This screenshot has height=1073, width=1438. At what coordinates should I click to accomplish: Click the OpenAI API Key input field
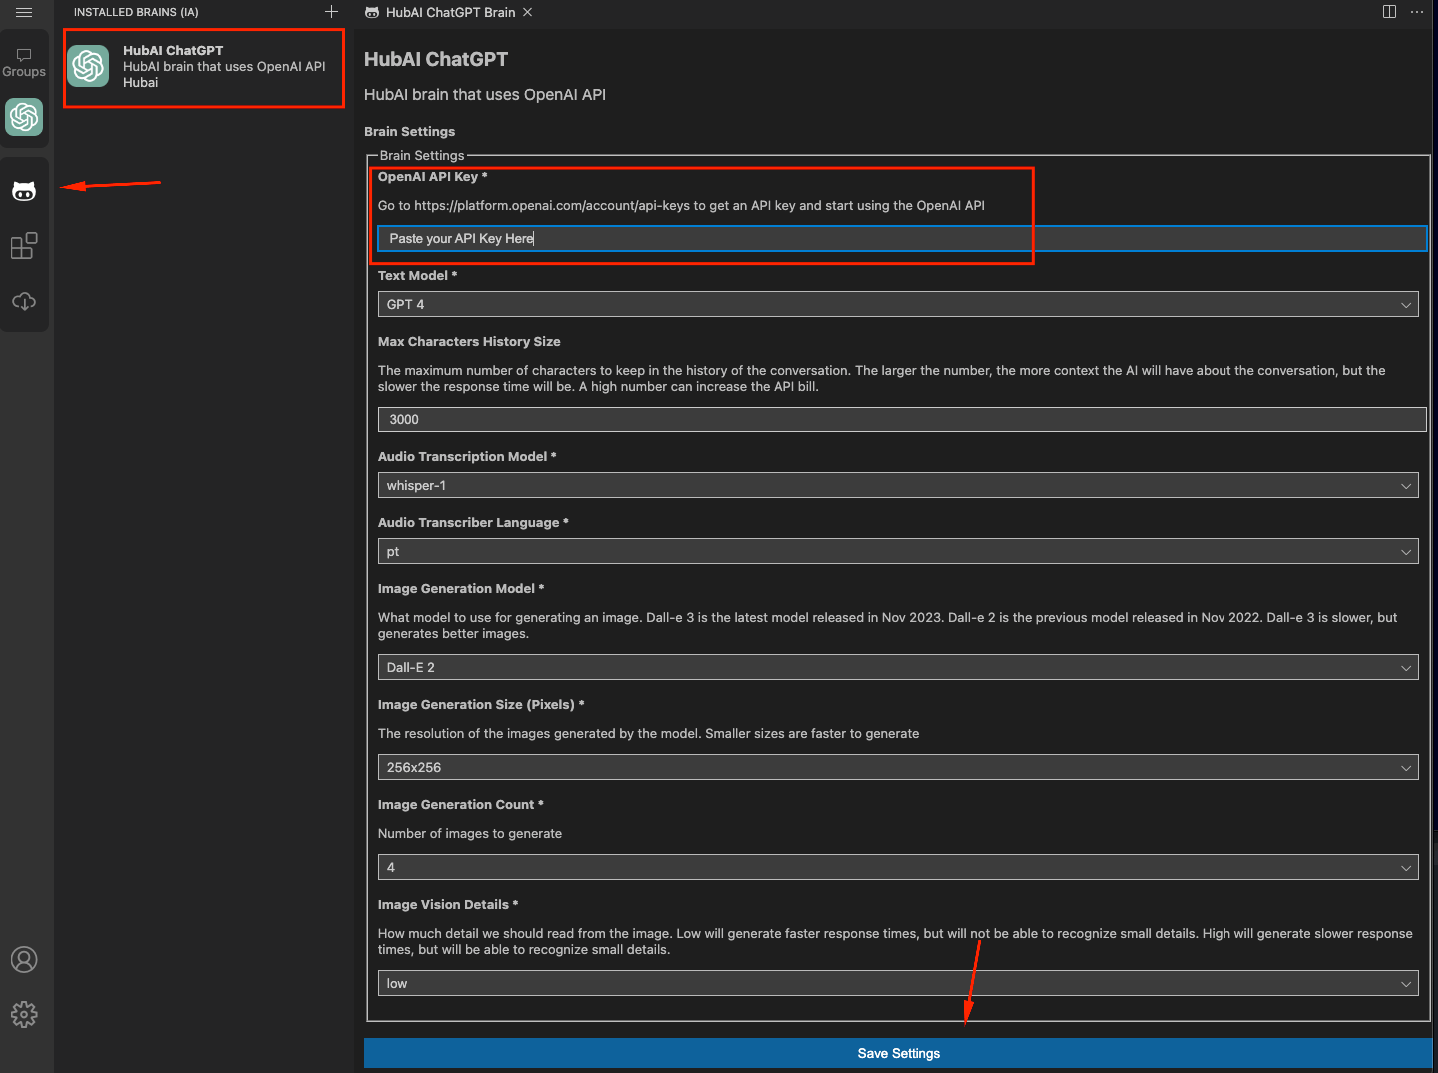(x=902, y=238)
